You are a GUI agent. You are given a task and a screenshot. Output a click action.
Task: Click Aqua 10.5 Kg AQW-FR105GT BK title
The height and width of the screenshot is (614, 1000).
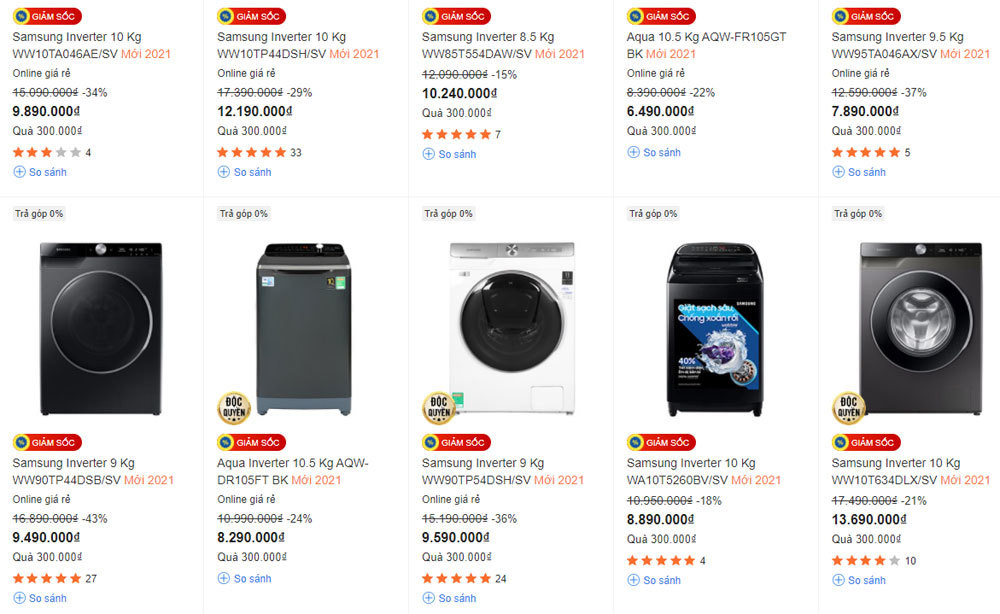tap(706, 45)
